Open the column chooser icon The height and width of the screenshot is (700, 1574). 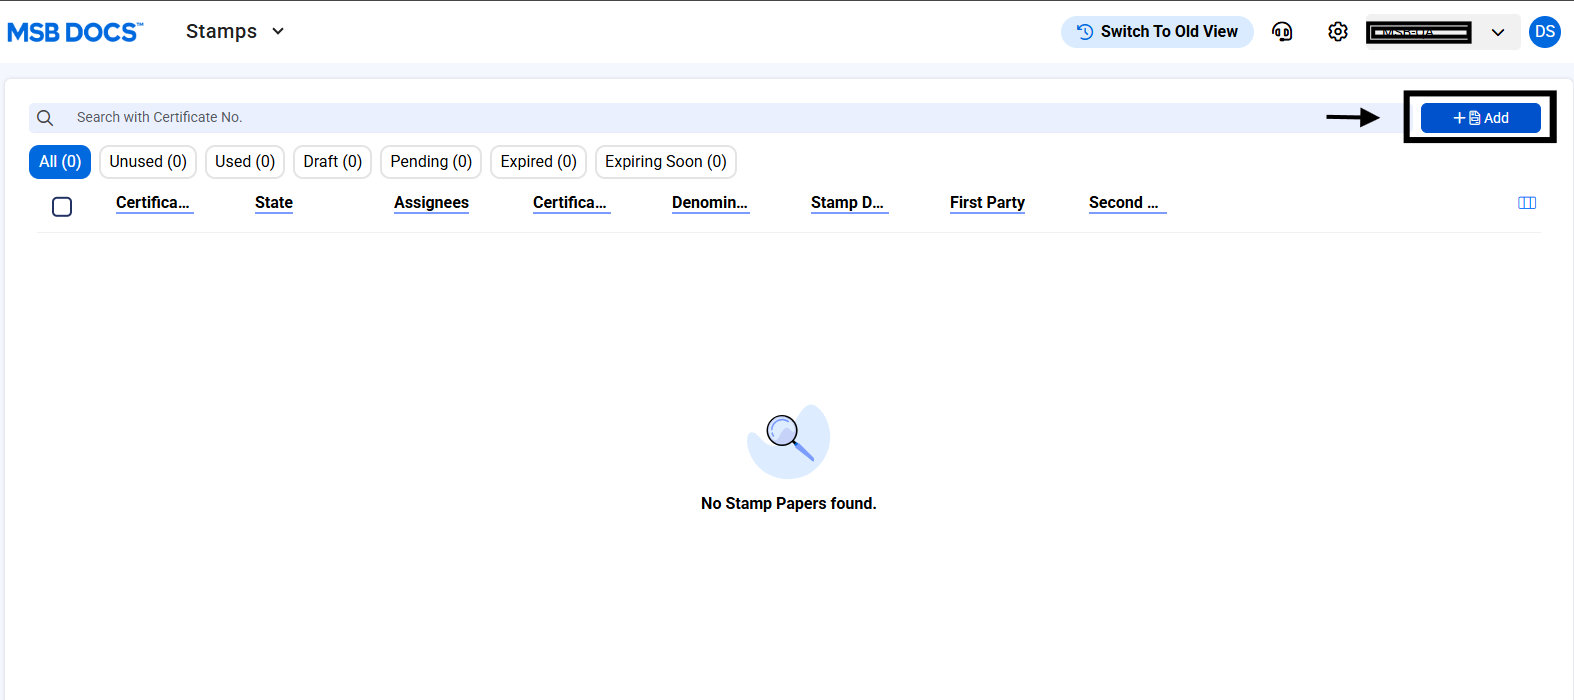click(x=1526, y=203)
